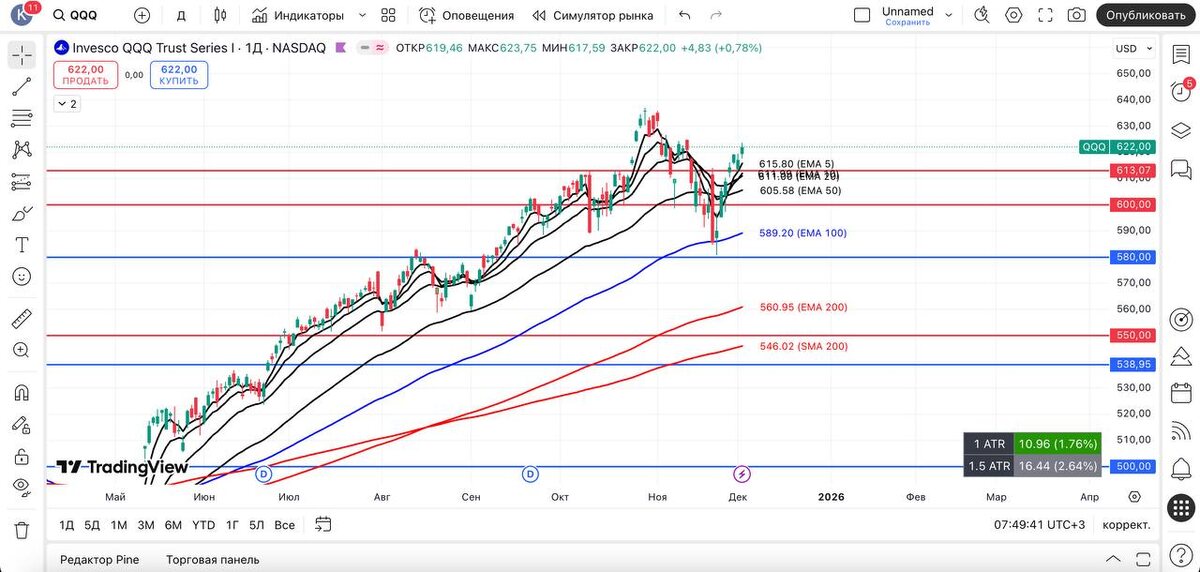This screenshot has width=1200, height=572.
Task: Open chart settings hexagon icon
Action: pos(1014,15)
